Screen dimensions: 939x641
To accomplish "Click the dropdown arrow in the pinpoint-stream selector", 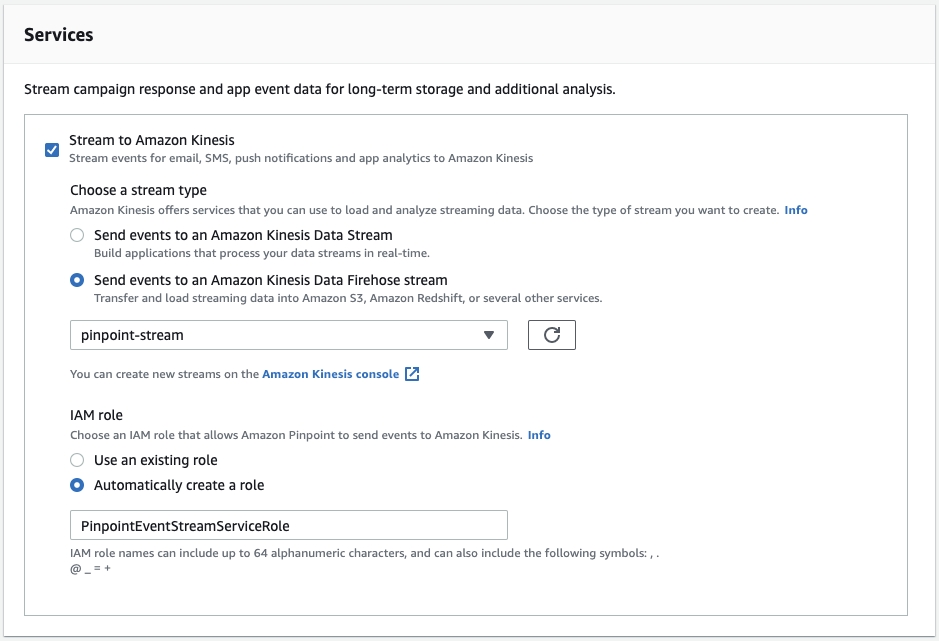I will point(489,335).
